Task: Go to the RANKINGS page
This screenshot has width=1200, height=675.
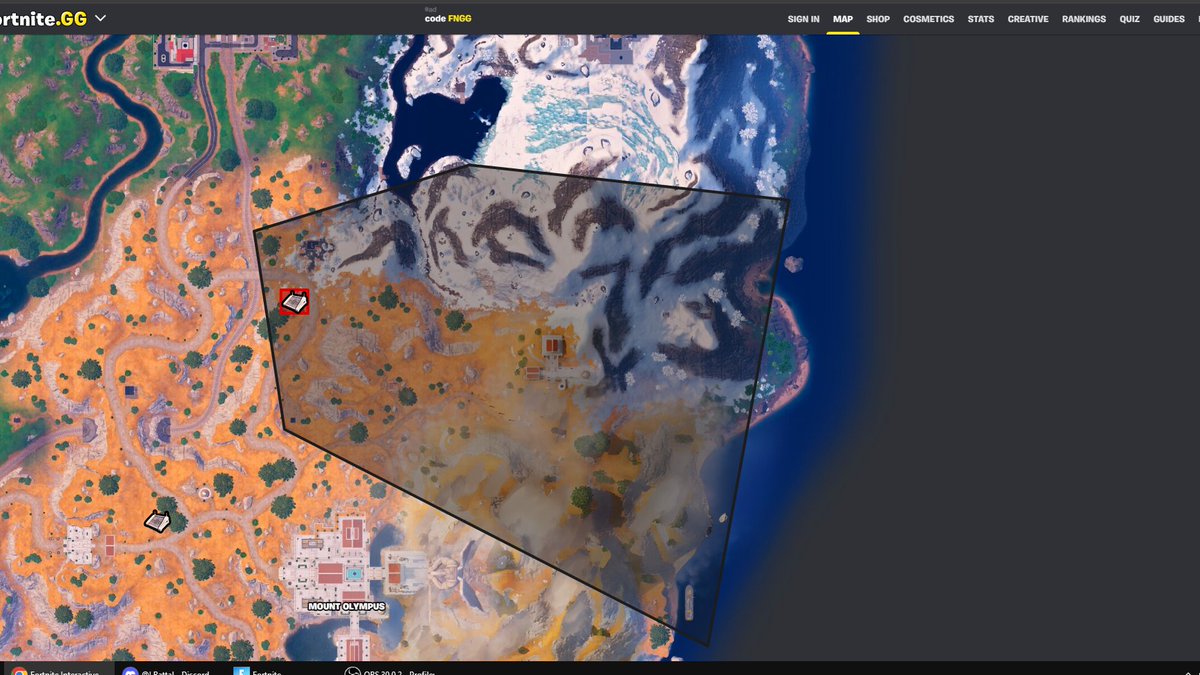Action: click(1084, 19)
